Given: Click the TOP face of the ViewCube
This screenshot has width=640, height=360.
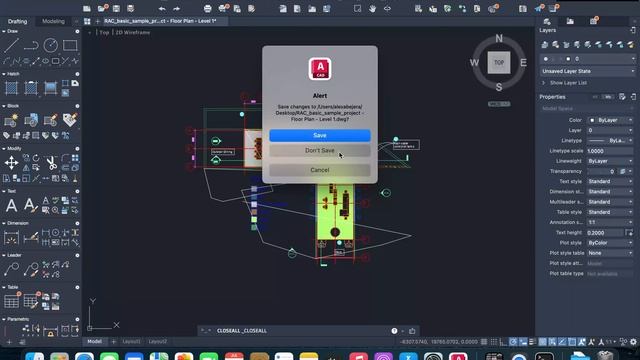Looking at the screenshot, I should click(x=499, y=62).
